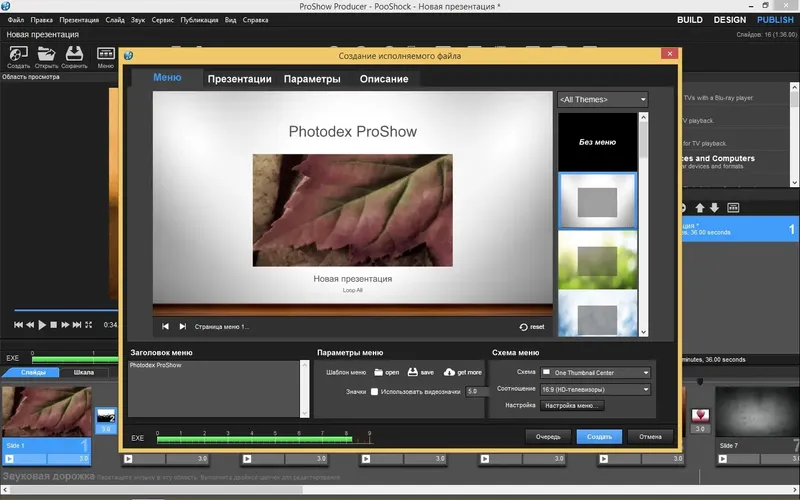800x500 pixels.
Task: Click the theme list scrollbar down arrow
Action: coord(643,332)
